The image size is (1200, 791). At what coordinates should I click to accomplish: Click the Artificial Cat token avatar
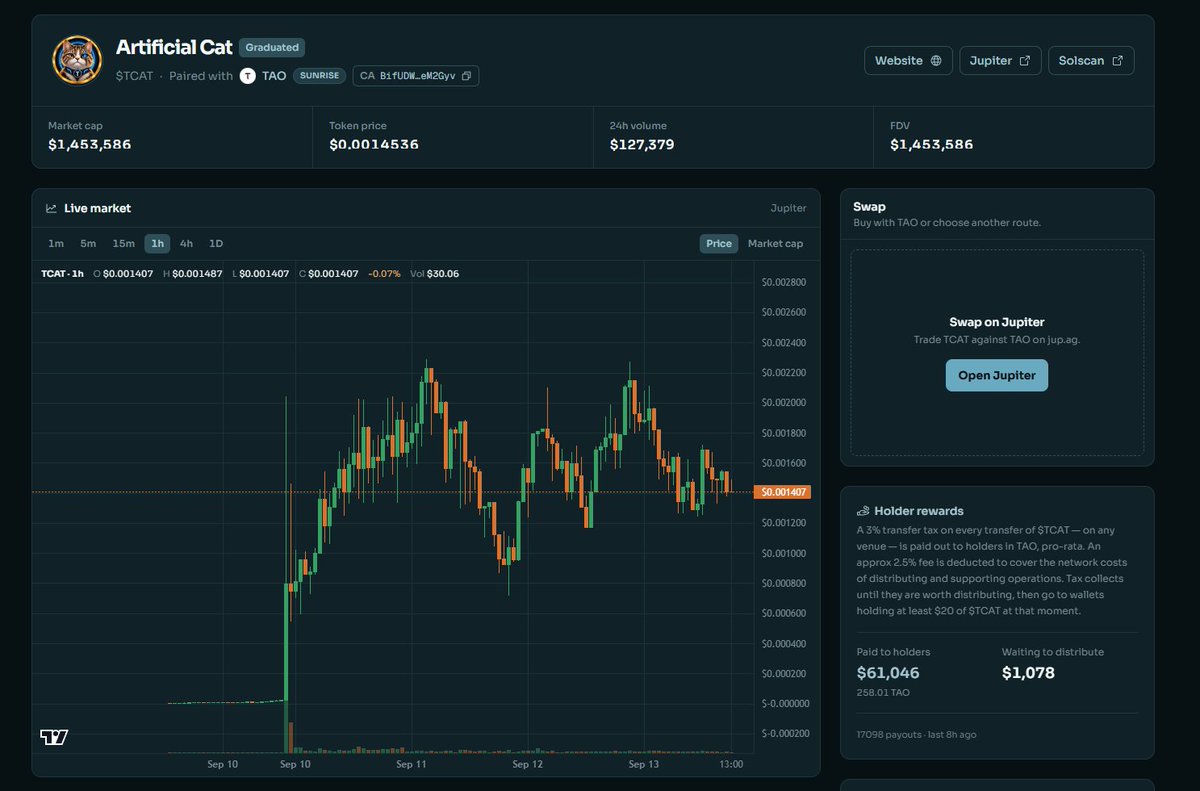coord(77,61)
